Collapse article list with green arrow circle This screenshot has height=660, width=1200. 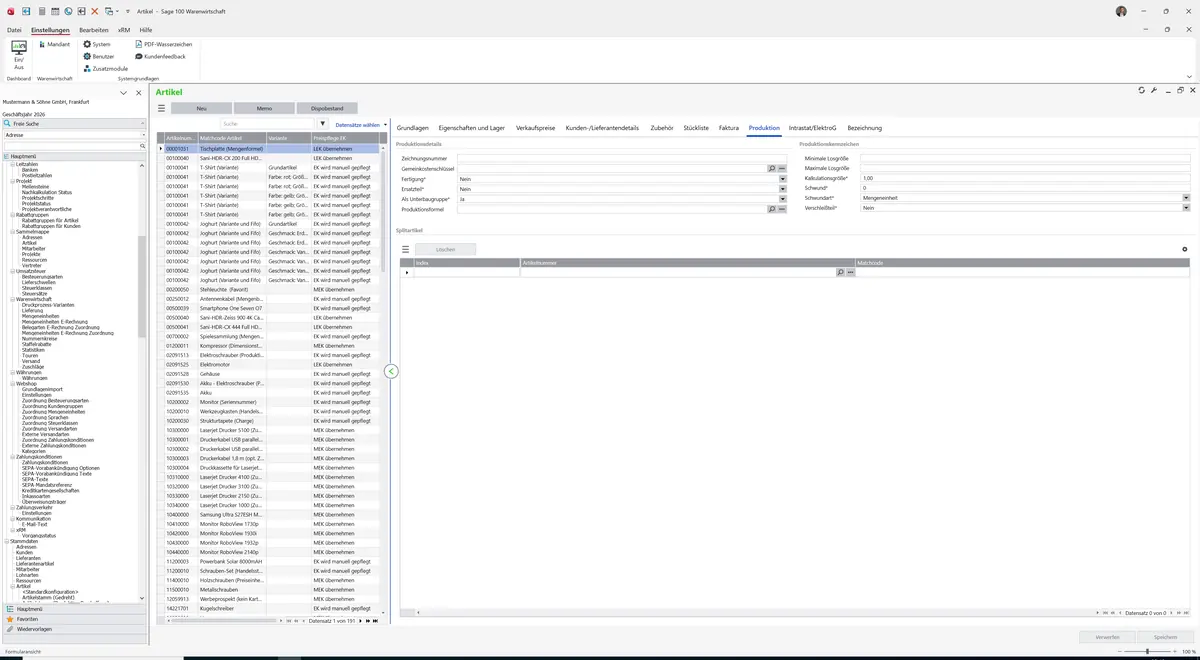click(391, 371)
